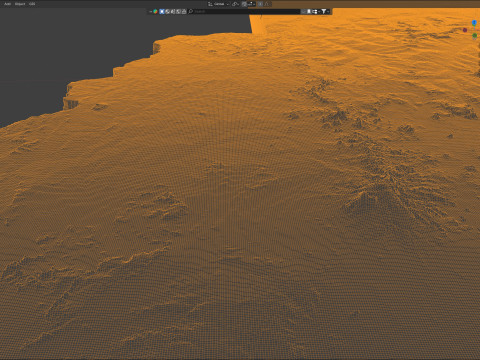Screen dimensions: 480x360
Task: Toggle proportional editing
Action: (260, 4)
